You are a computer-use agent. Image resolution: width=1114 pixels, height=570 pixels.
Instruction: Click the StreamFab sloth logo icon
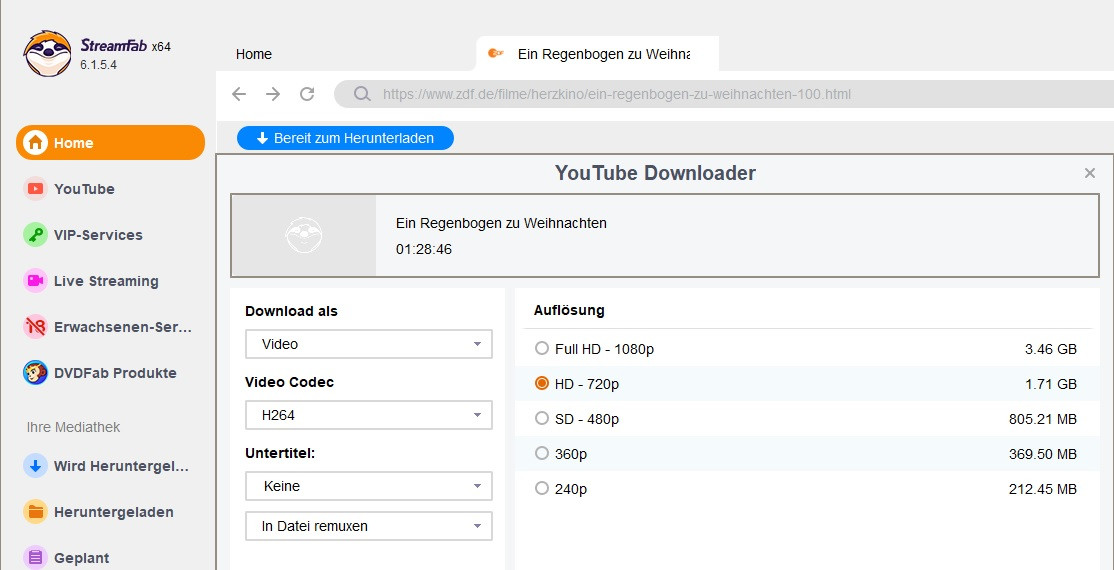pos(48,53)
